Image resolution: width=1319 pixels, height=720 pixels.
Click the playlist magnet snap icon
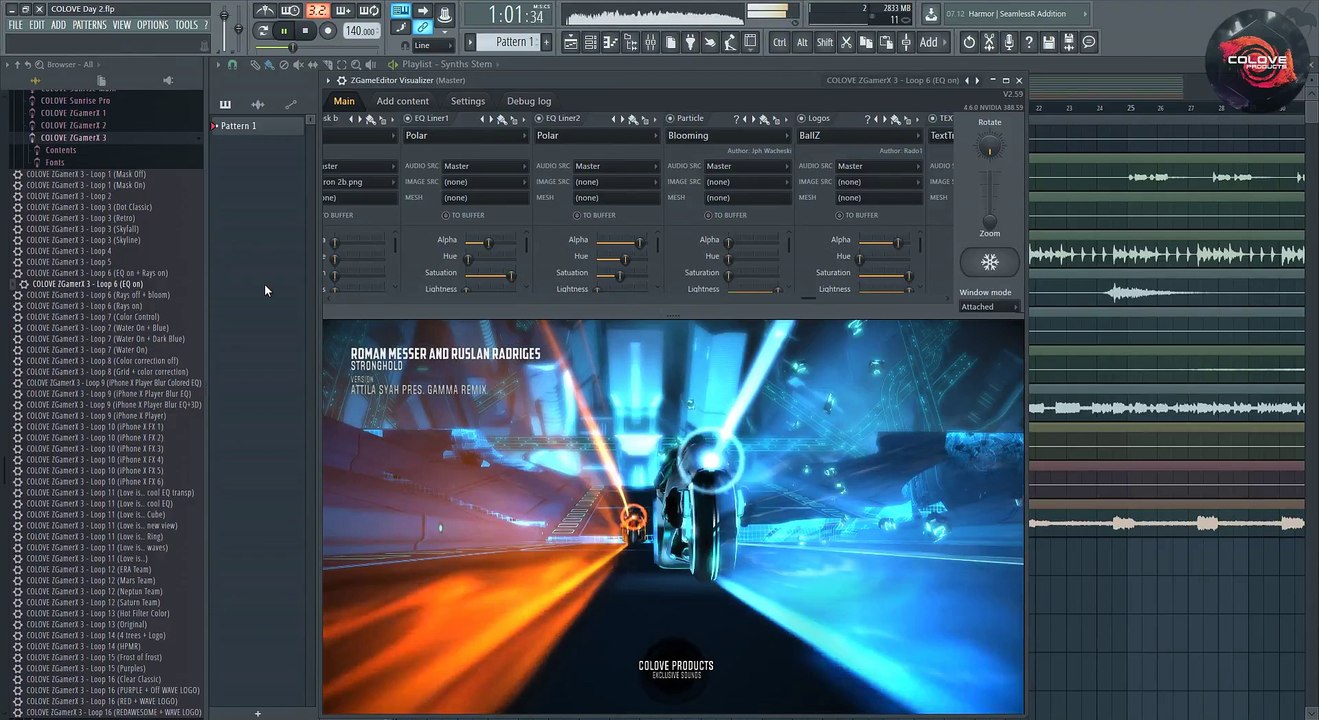(232, 64)
